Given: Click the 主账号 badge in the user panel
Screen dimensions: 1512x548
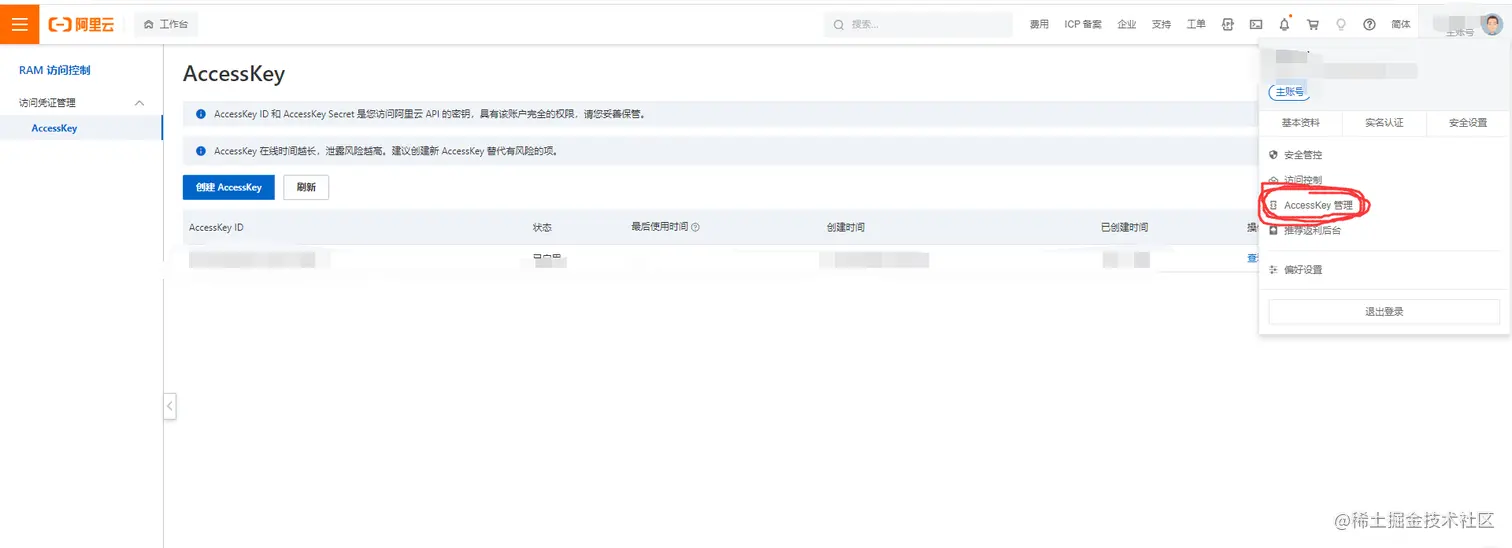Looking at the screenshot, I should pyautogui.click(x=1289, y=92).
